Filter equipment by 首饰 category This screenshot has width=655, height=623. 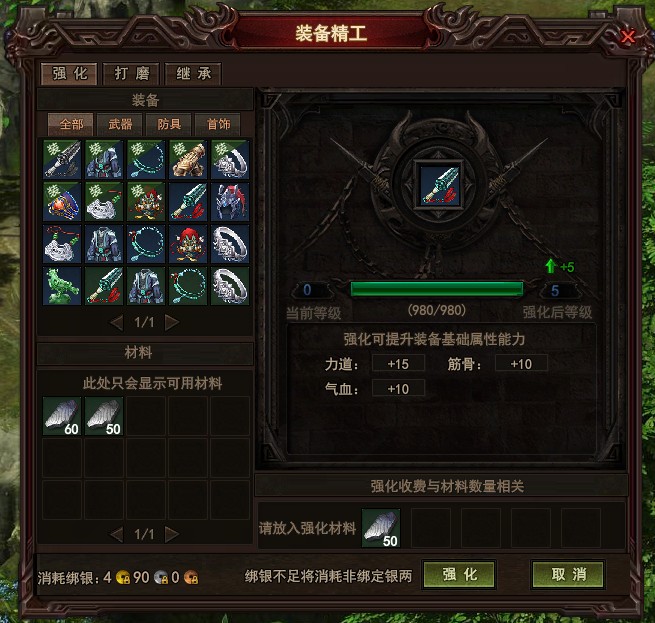click(x=218, y=124)
